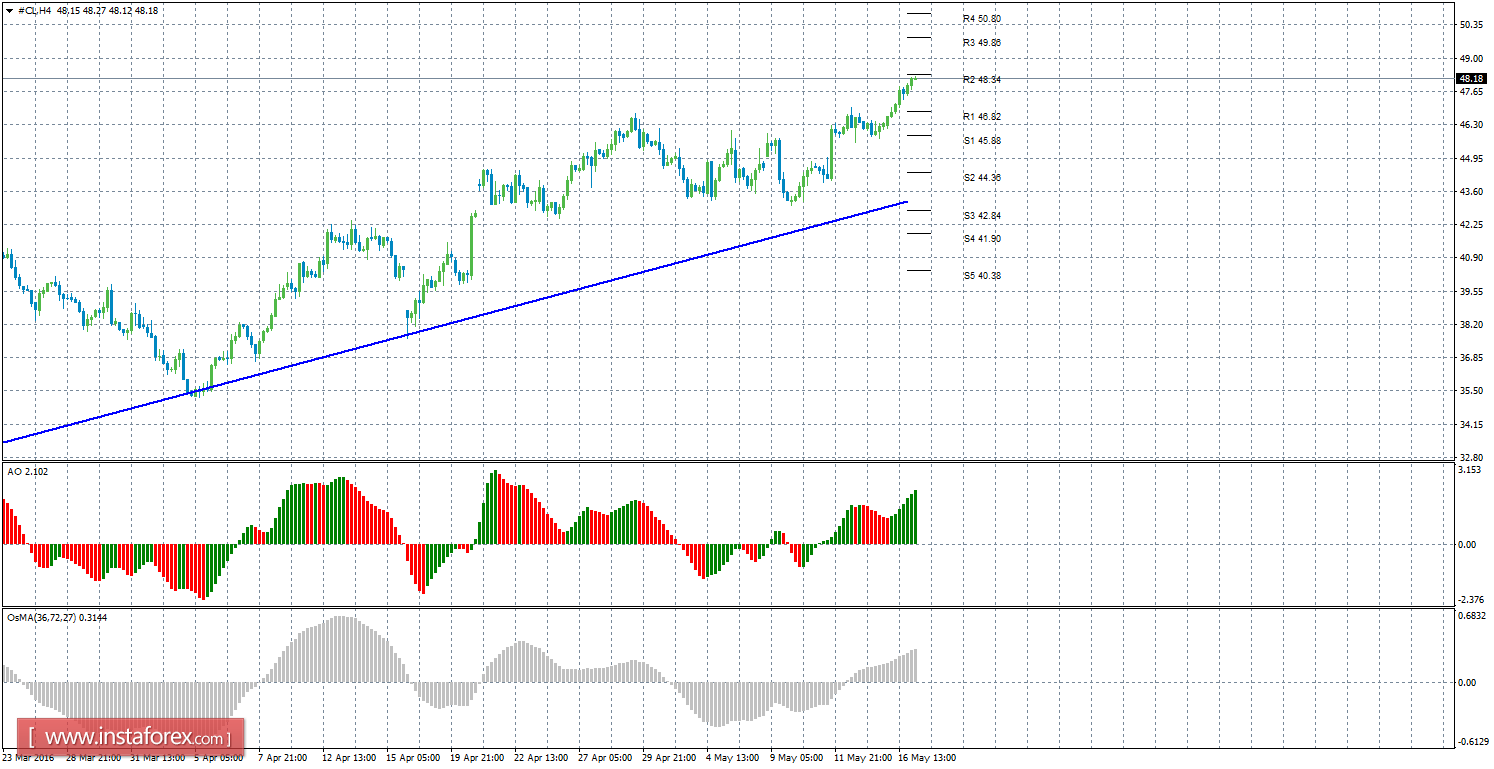Click the 44.95 price scale value

click(1470, 159)
